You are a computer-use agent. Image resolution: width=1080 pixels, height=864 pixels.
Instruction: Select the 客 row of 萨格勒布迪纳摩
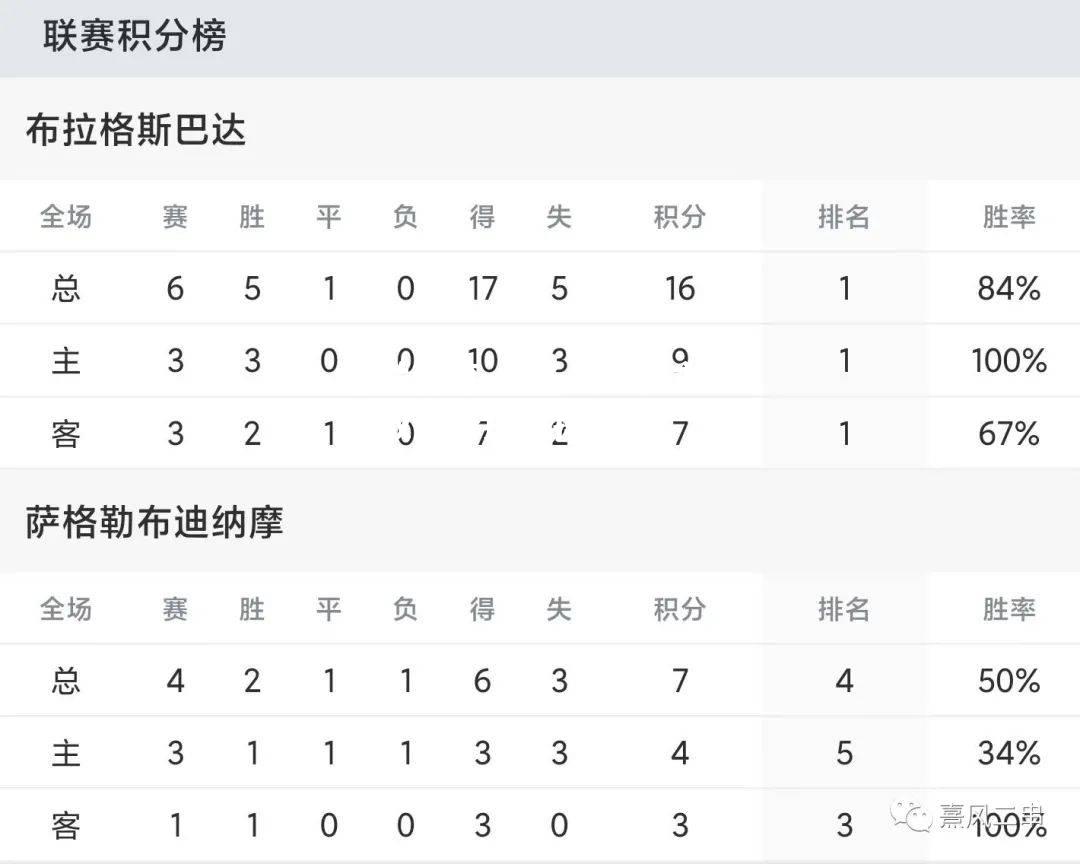pyautogui.click(x=540, y=825)
